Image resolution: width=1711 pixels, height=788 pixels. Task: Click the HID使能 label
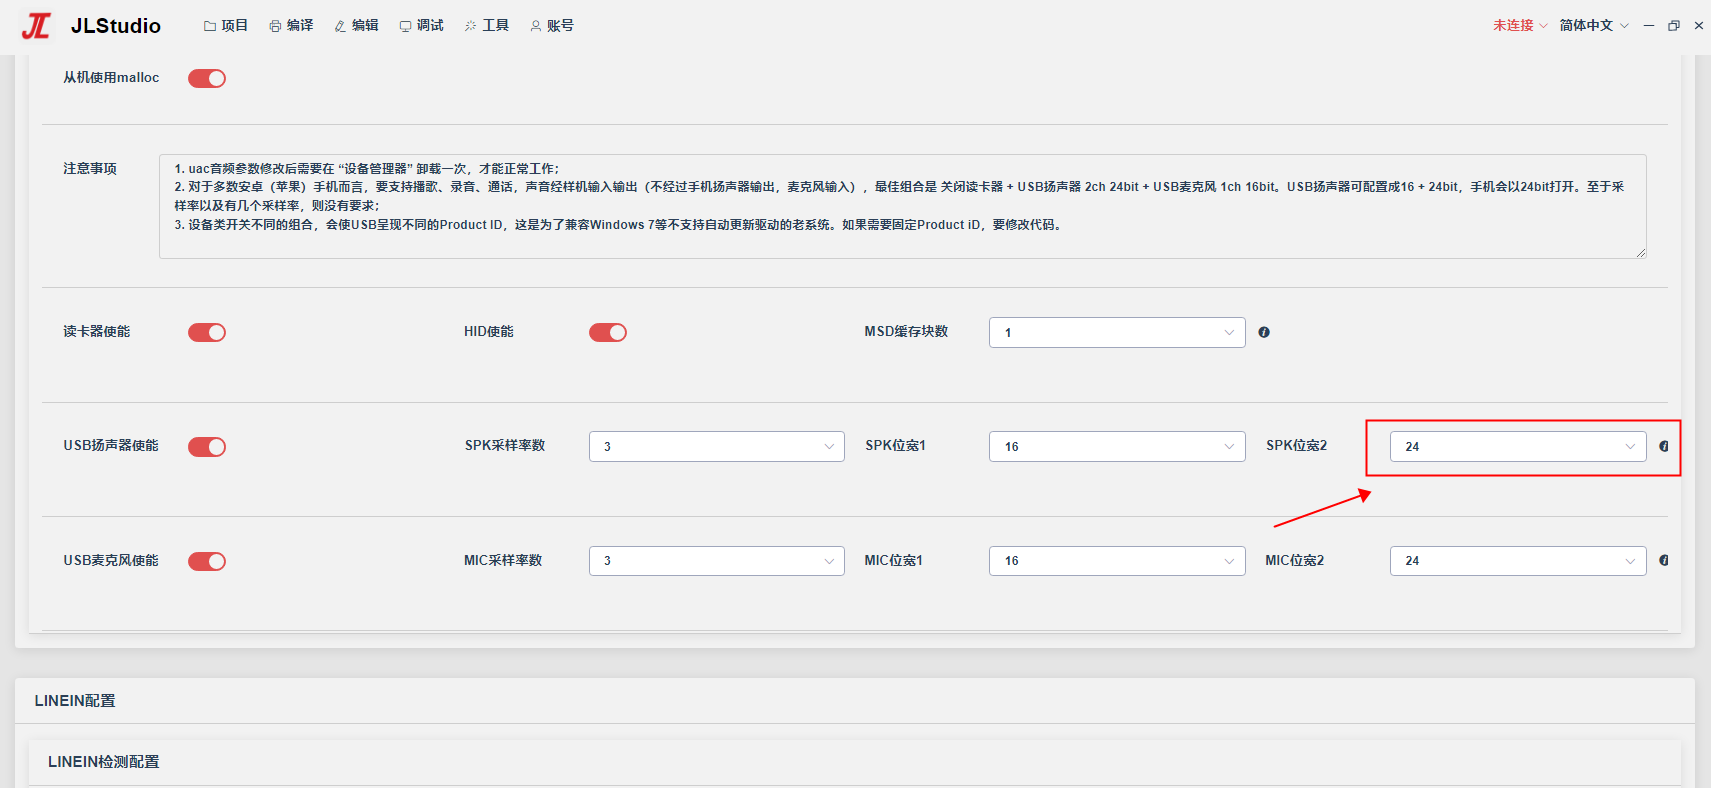pyautogui.click(x=489, y=332)
